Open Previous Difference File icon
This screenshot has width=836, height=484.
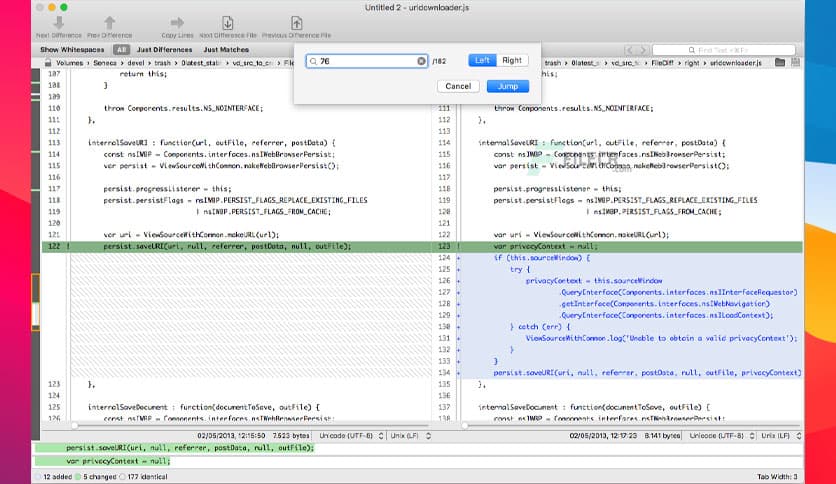[x=296, y=22]
